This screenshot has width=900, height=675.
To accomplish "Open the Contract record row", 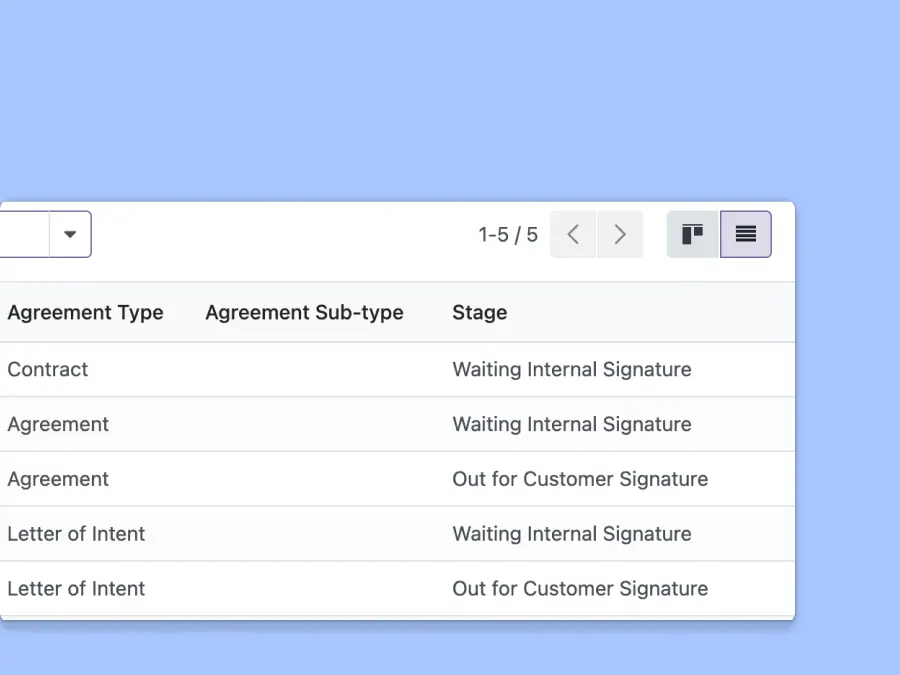I will point(47,369).
